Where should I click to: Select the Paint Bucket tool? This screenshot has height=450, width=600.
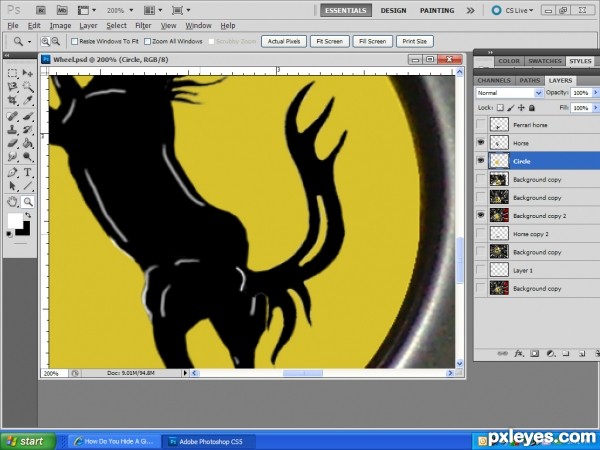tap(28, 143)
